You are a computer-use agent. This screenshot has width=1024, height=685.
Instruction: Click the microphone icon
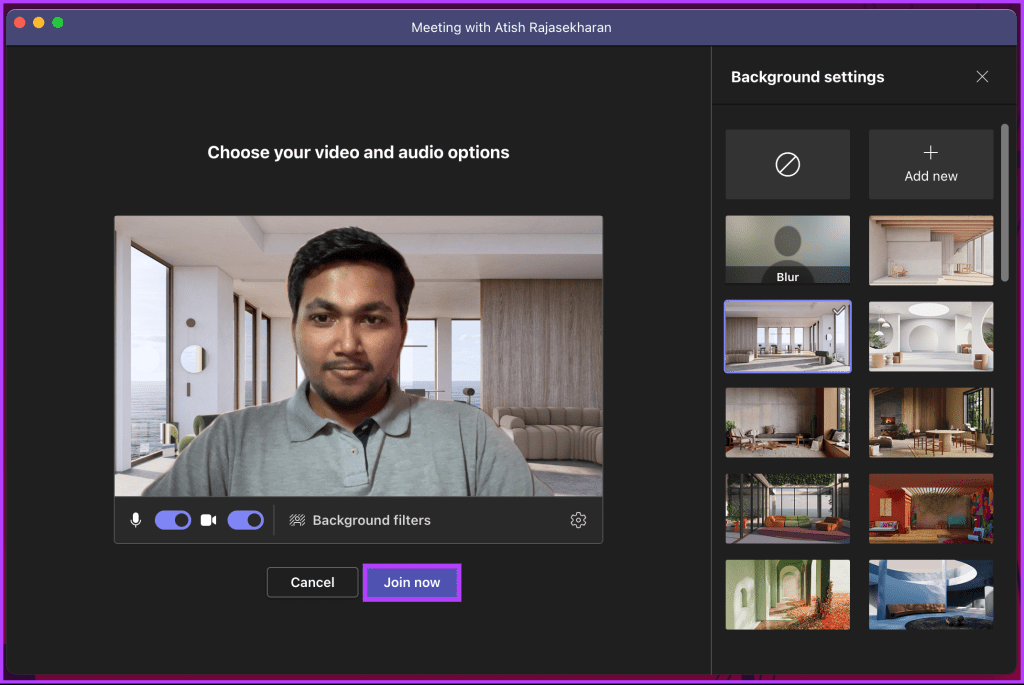[135, 520]
